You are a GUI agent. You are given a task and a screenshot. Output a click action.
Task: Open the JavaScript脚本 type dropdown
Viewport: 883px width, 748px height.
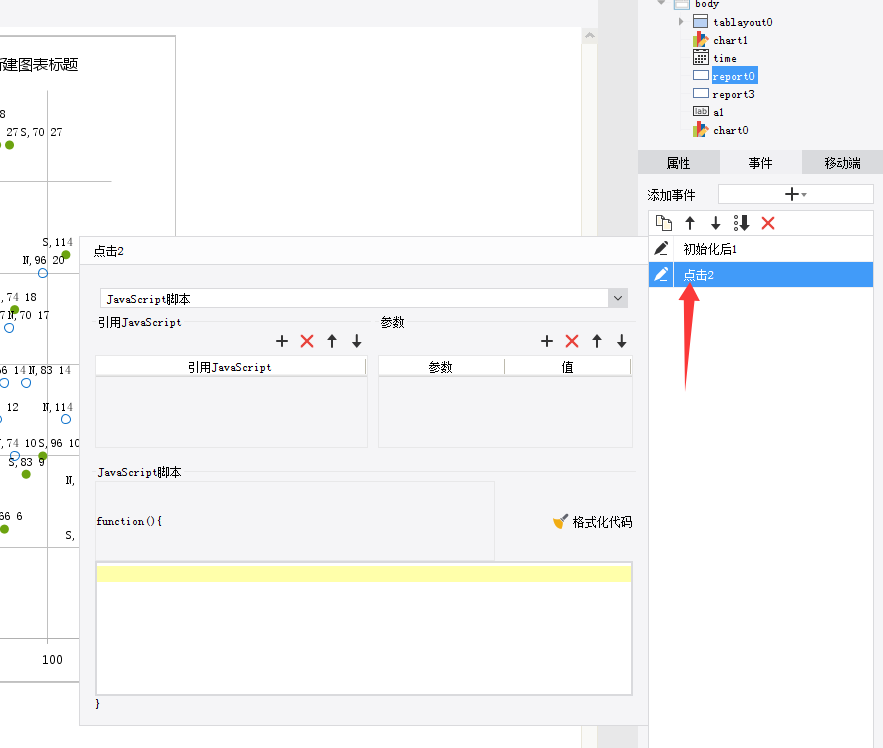618,299
